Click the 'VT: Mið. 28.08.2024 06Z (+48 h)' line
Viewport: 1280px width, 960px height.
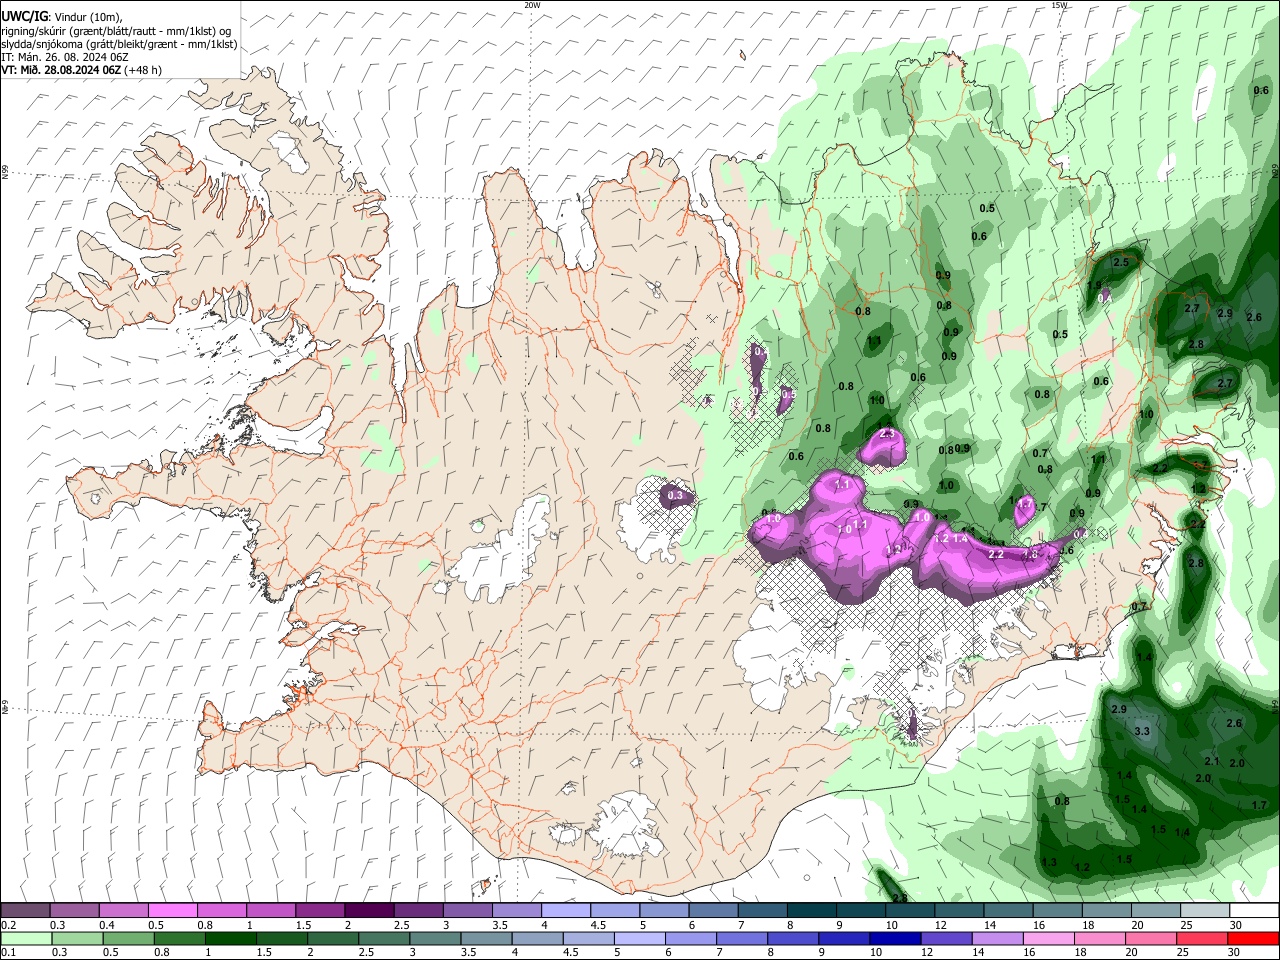(81, 70)
